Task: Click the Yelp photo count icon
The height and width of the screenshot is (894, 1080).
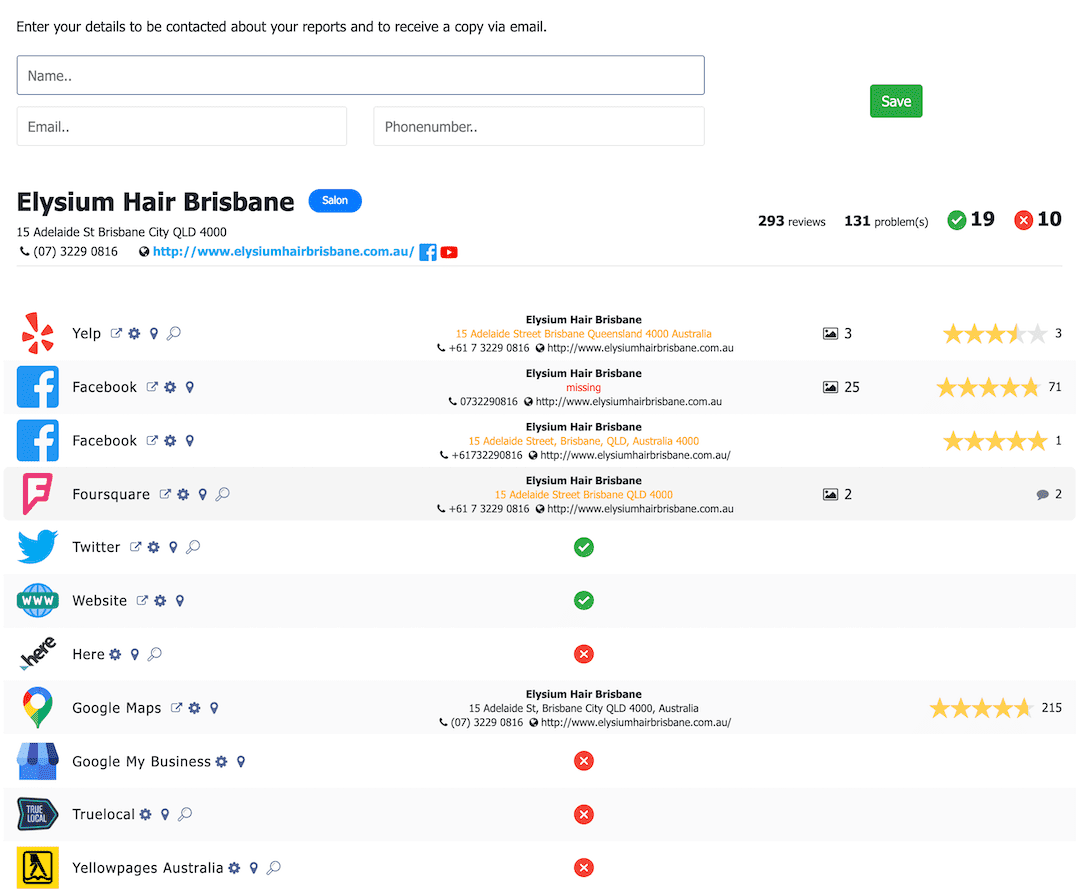Action: tap(830, 334)
